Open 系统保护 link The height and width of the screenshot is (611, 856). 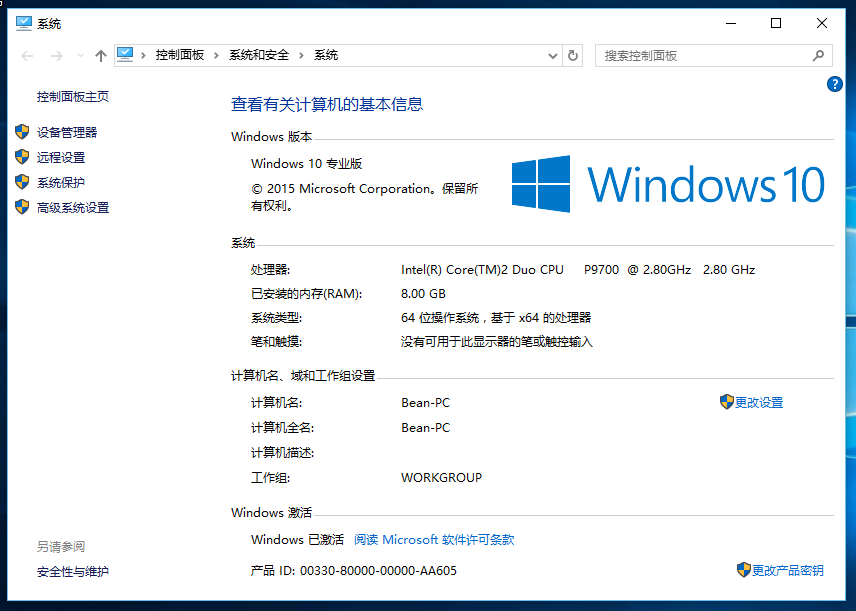click(61, 182)
